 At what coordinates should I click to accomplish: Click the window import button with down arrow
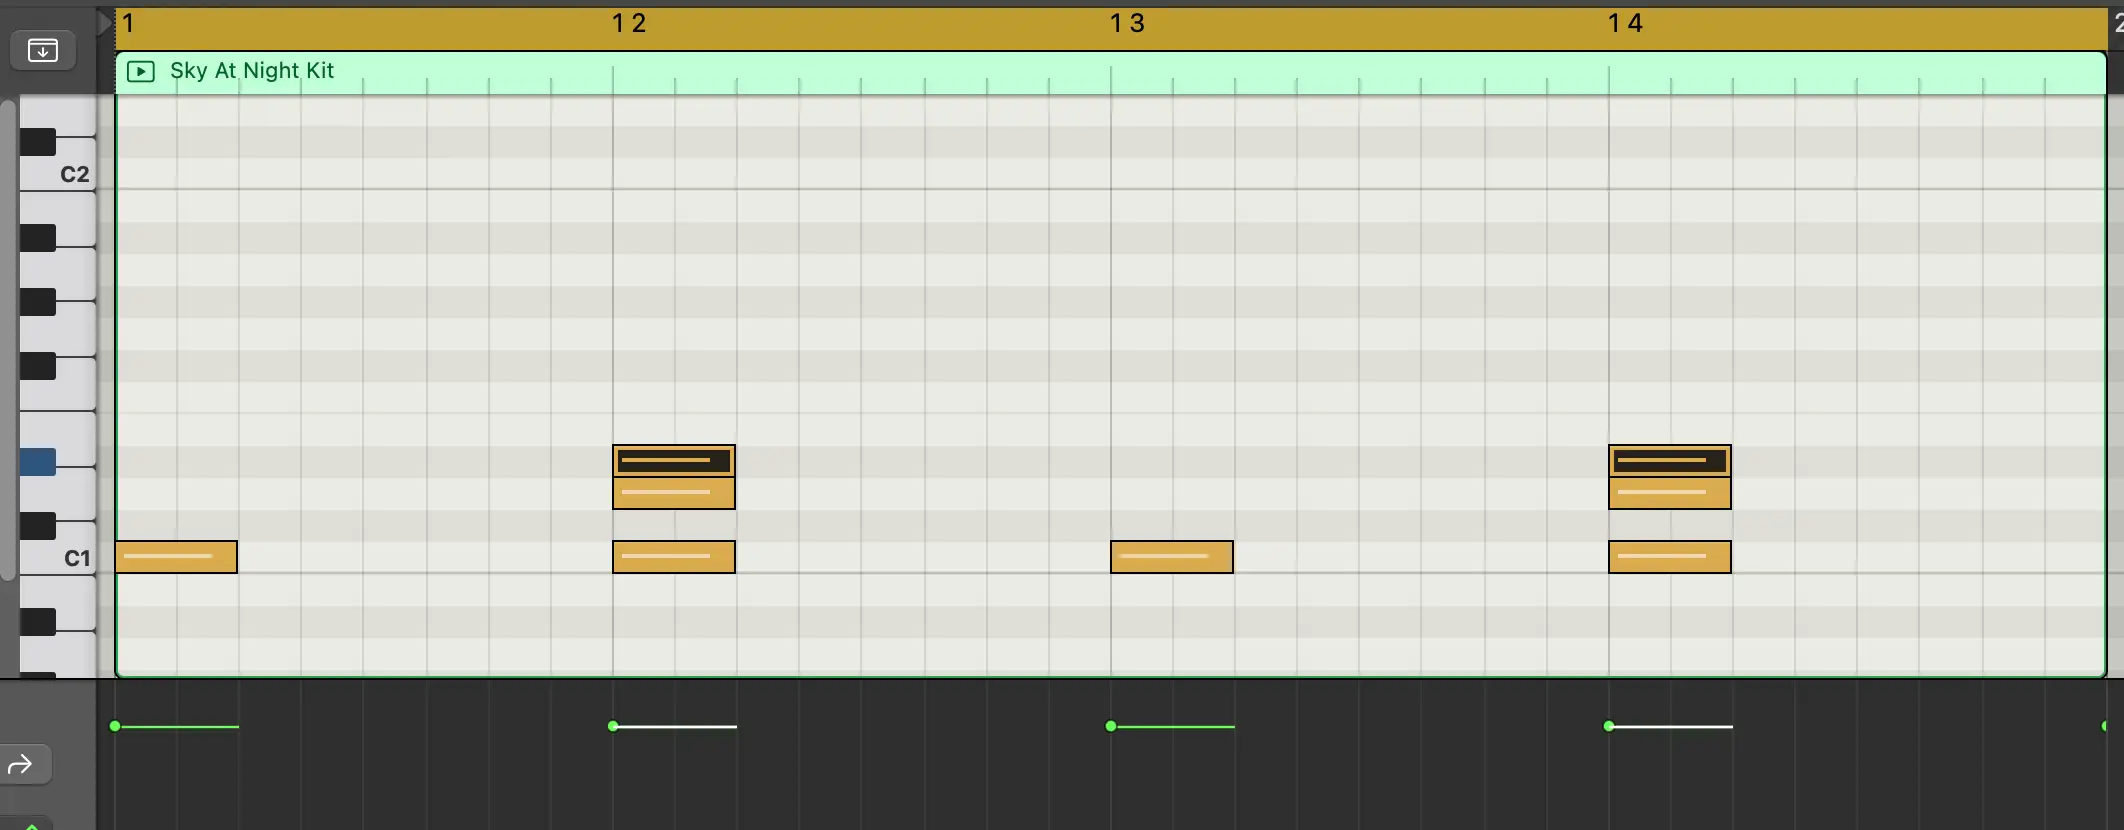coord(43,50)
